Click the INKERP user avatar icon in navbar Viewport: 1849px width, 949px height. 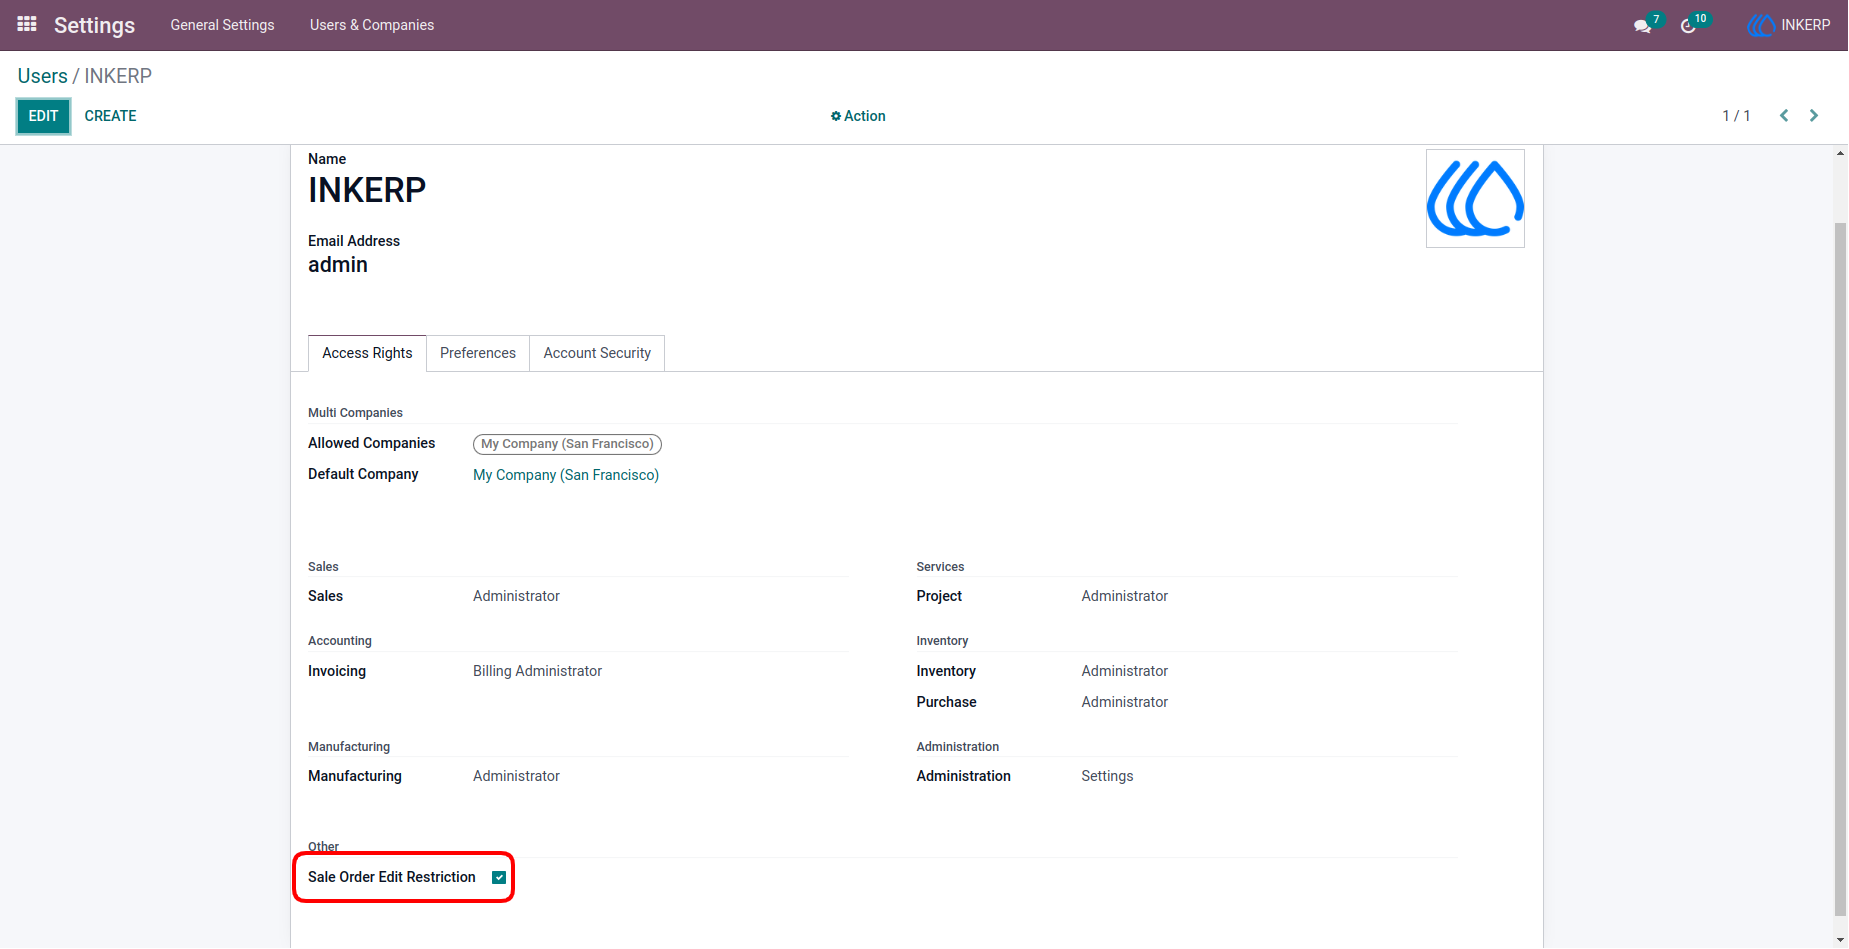click(x=1761, y=25)
